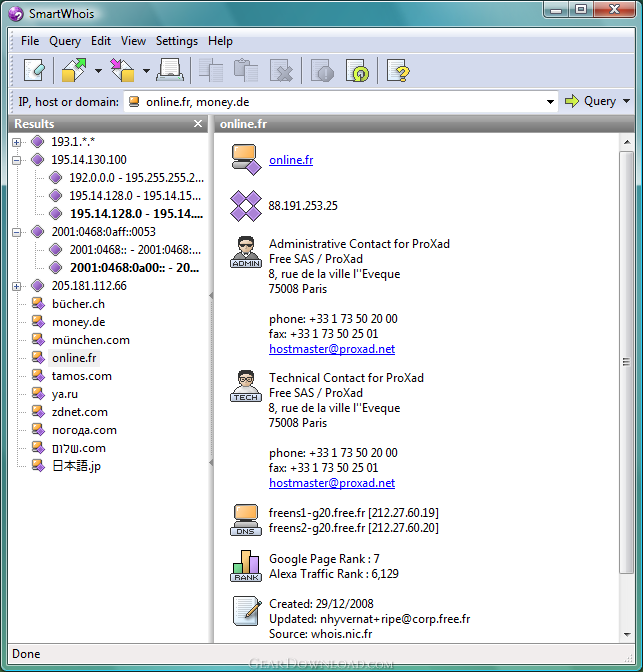Open the Settings menu
This screenshot has height=672, width=643.
pyautogui.click(x=177, y=41)
